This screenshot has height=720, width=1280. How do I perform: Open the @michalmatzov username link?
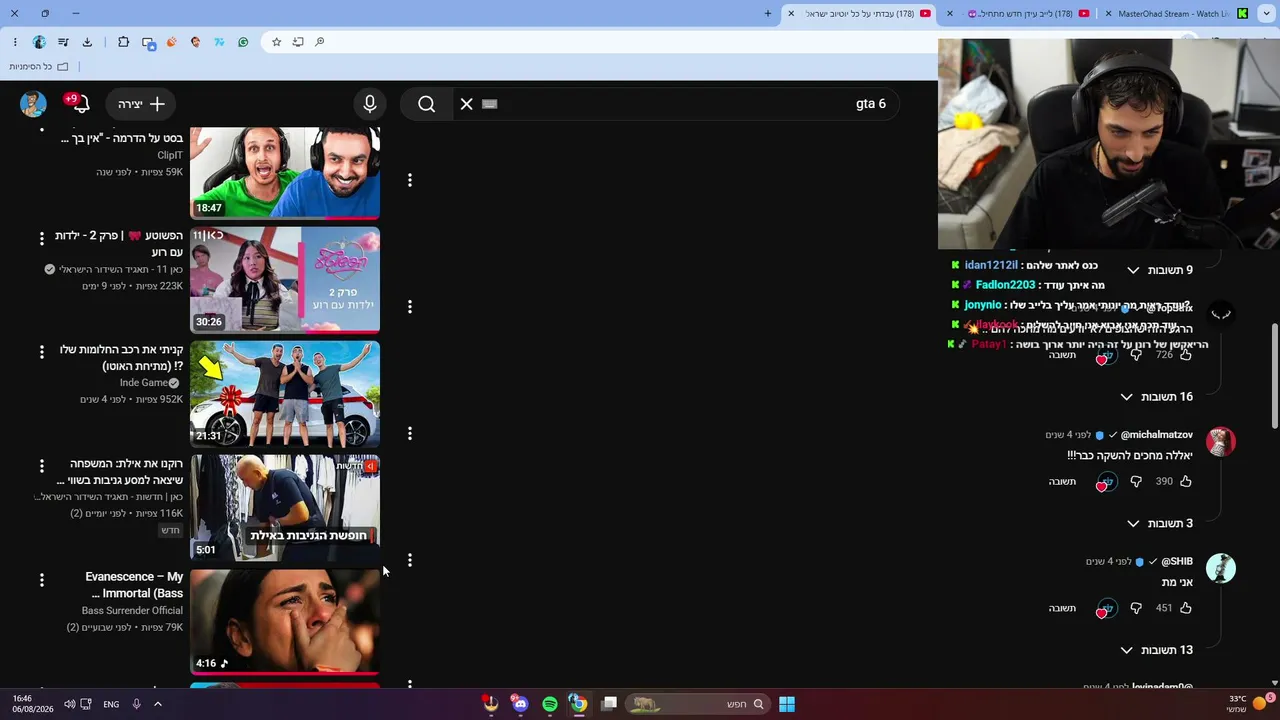pyautogui.click(x=1157, y=435)
